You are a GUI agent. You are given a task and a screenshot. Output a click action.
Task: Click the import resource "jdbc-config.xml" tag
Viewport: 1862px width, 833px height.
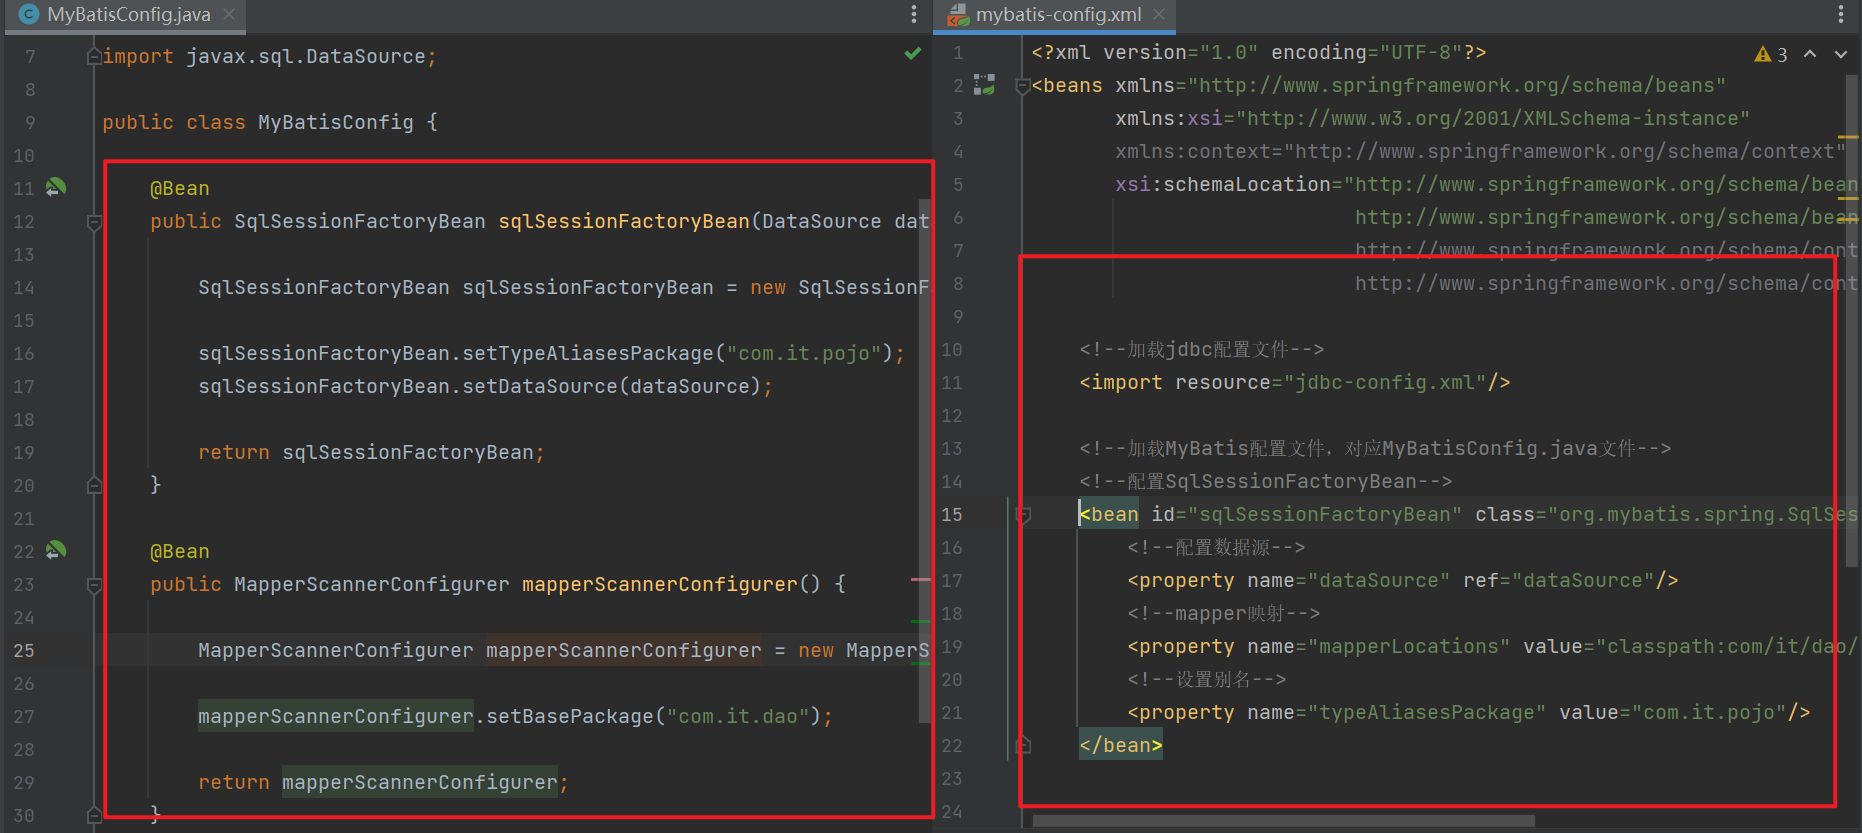click(x=1294, y=382)
